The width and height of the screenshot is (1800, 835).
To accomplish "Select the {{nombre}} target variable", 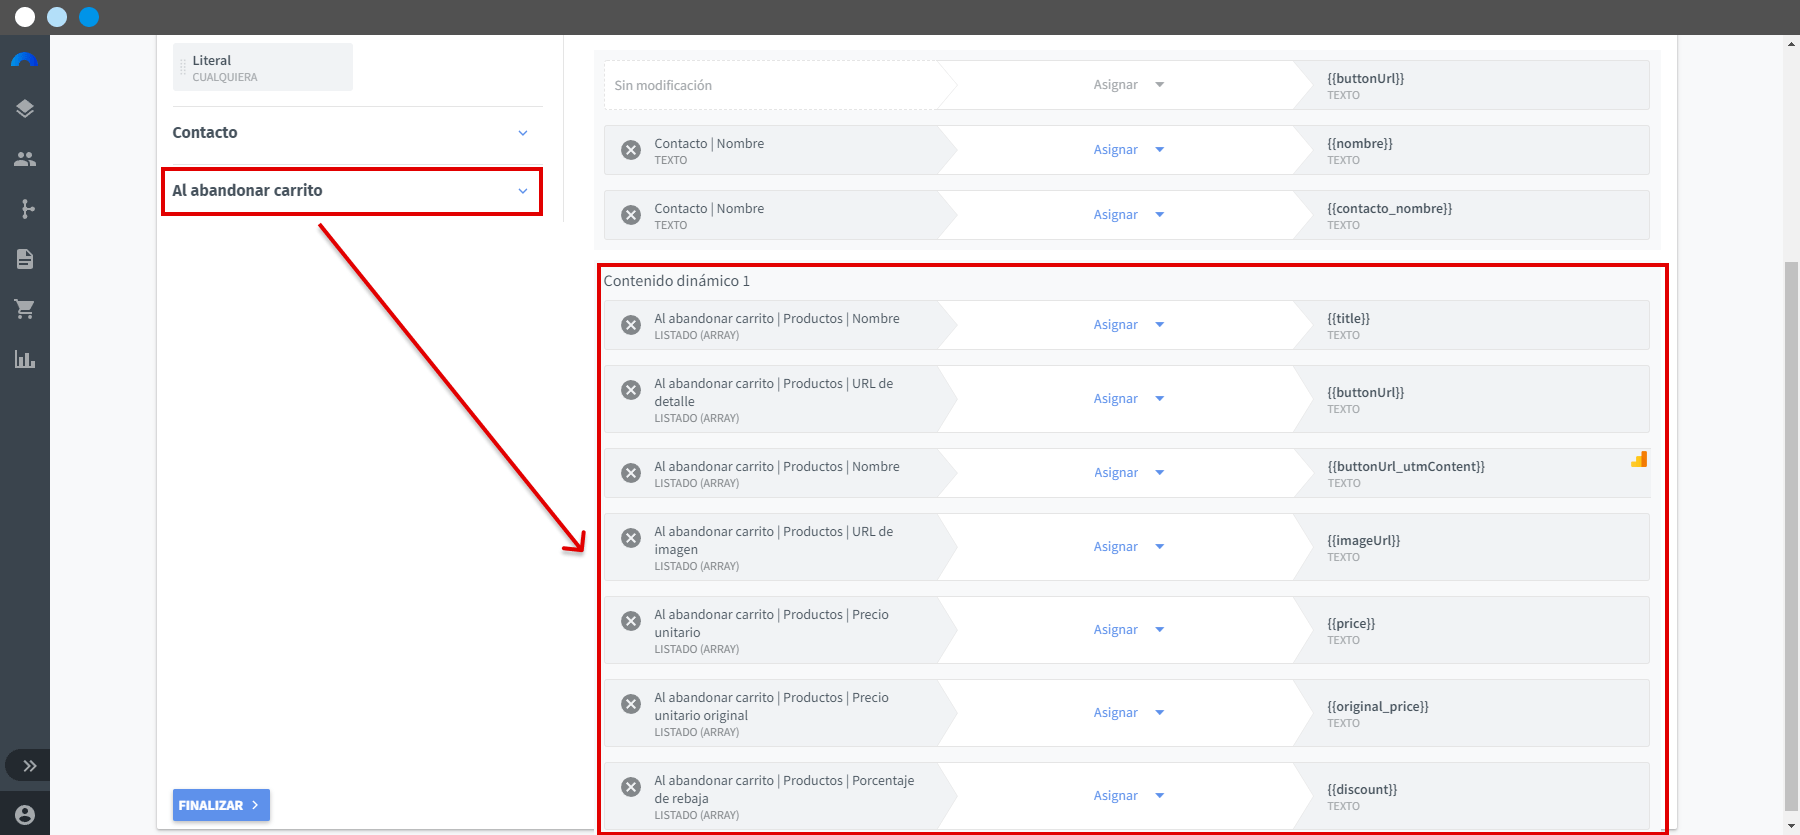I will tap(1472, 150).
